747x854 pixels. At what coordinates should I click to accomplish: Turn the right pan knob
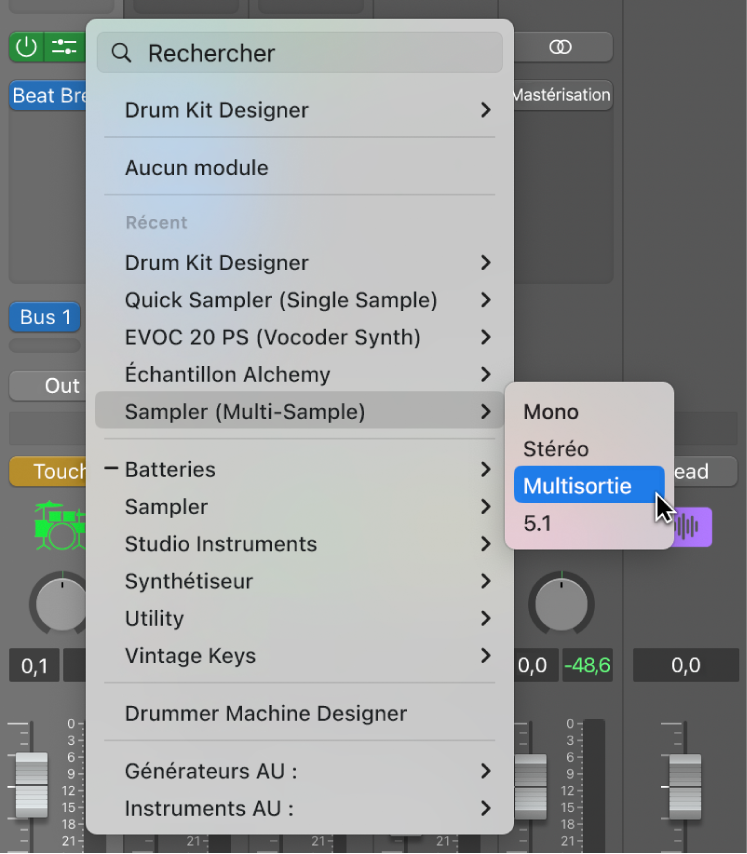562,603
